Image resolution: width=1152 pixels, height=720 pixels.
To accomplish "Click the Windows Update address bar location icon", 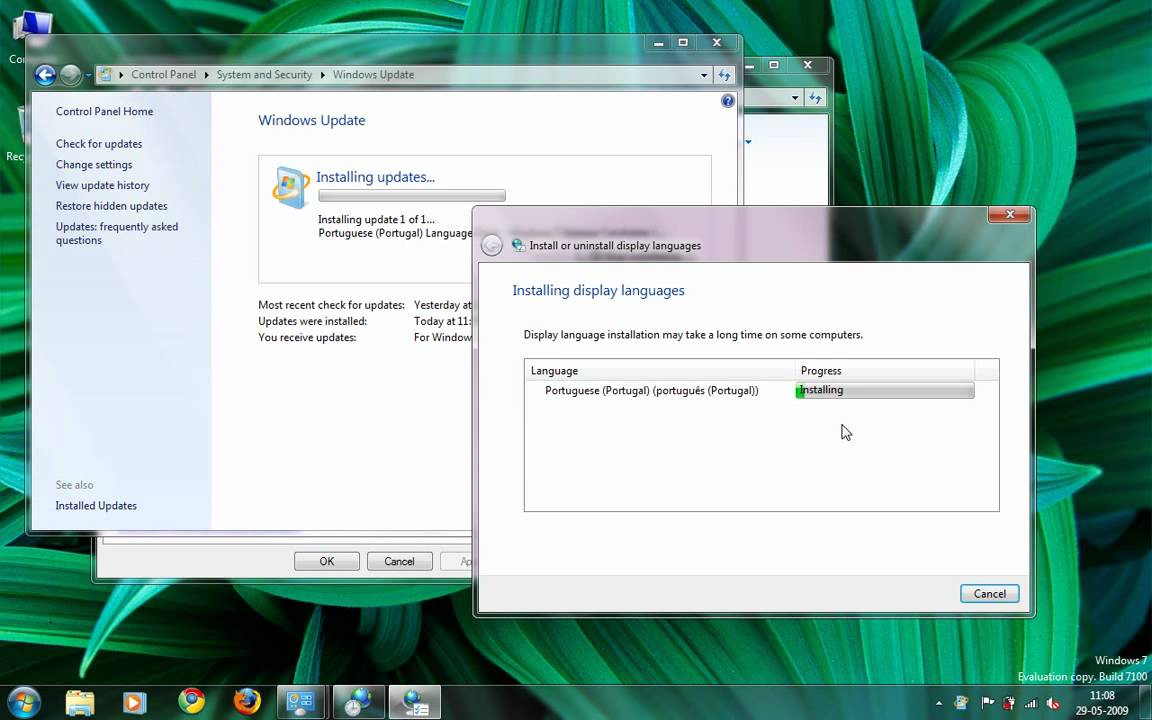I will coord(105,74).
